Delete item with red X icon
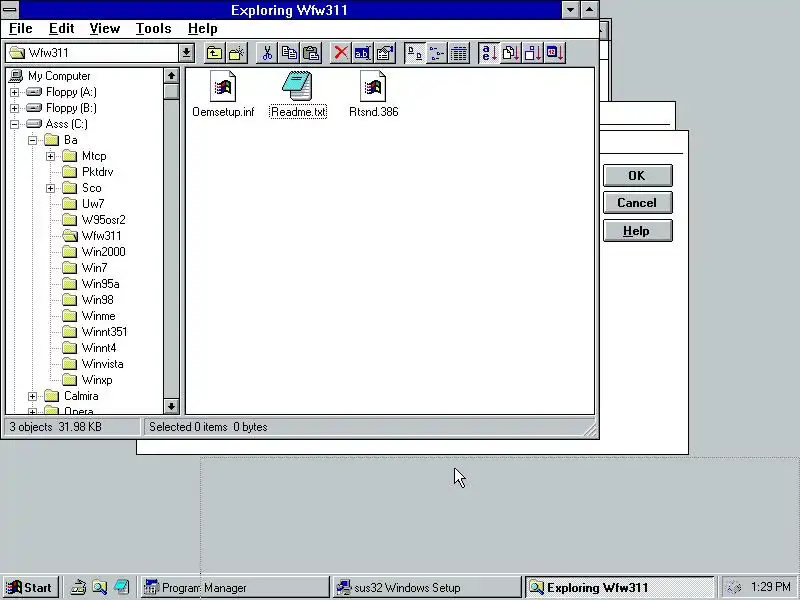This screenshot has height=600, width=800. pos(341,53)
